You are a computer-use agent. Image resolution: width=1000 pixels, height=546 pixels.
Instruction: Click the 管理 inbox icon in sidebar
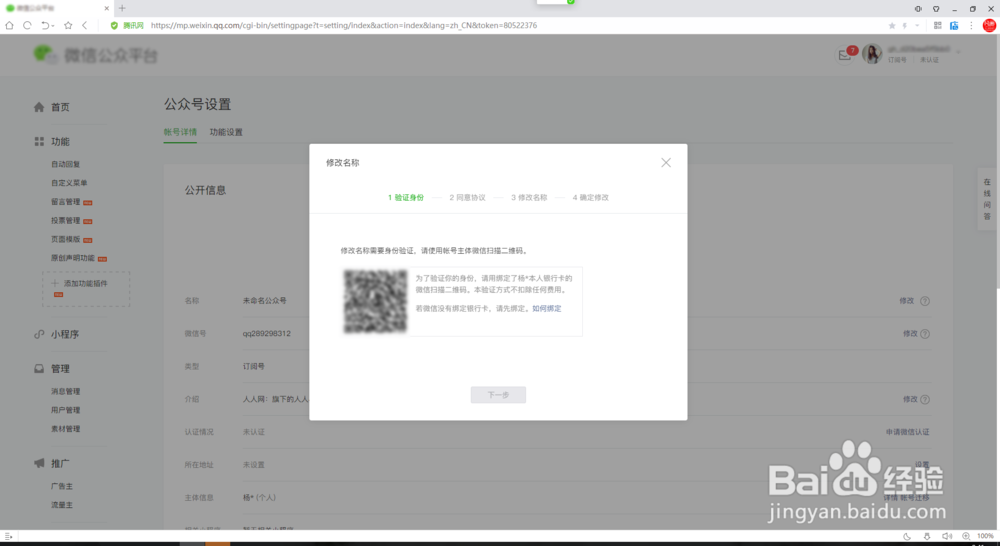pyautogui.click(x=39, y=369)
